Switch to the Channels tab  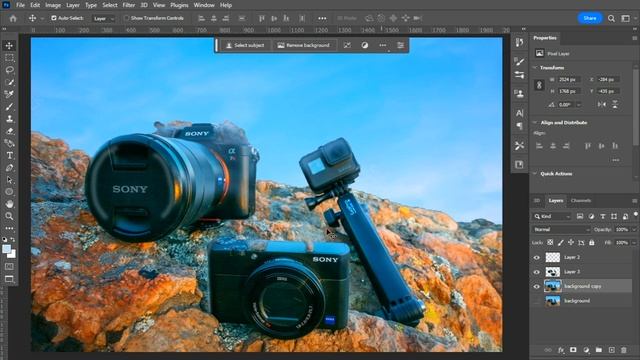(x=580, y=200)
